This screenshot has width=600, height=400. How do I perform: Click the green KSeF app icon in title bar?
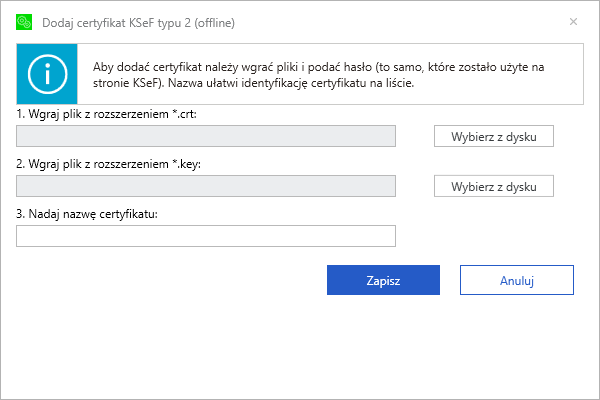tap(24, 21)
